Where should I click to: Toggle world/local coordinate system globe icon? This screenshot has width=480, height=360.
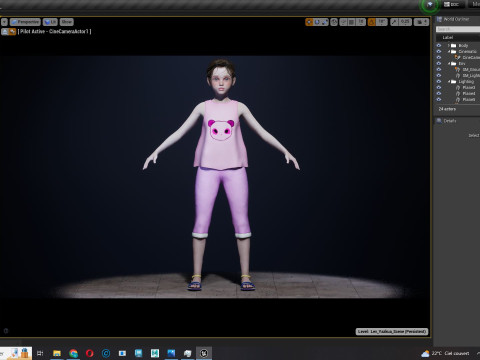334,22
